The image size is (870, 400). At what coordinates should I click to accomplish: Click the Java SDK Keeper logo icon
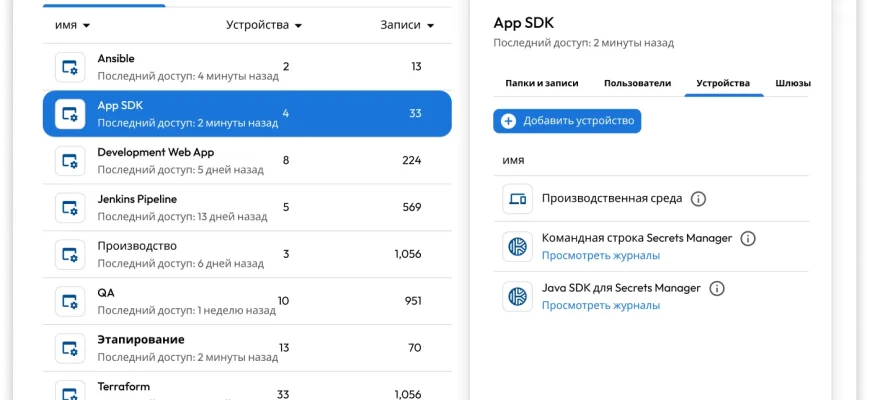[x=518, y=296]
